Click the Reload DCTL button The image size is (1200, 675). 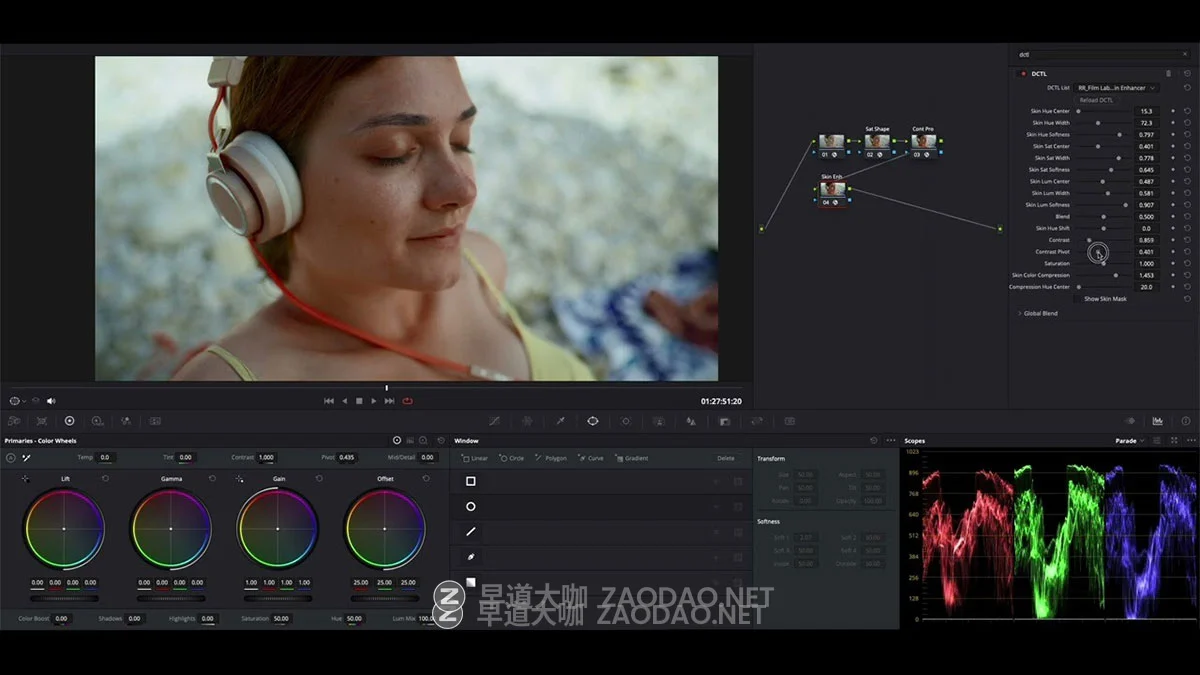coord(1096,100)
